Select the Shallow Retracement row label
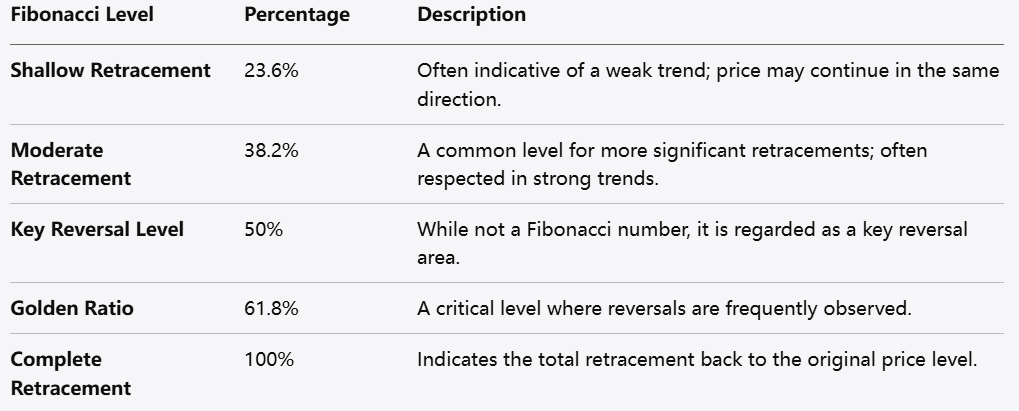This screenshot has height=411, width=1019. click(111, 70)
